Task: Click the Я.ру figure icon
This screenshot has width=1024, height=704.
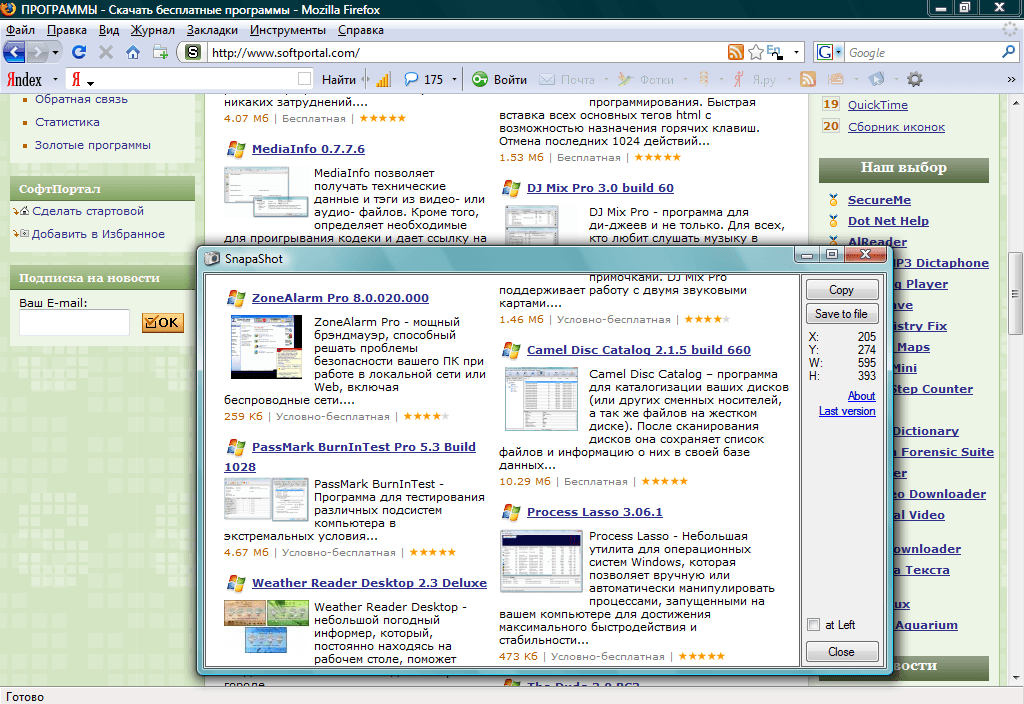Action: click(x=738, y=80)
